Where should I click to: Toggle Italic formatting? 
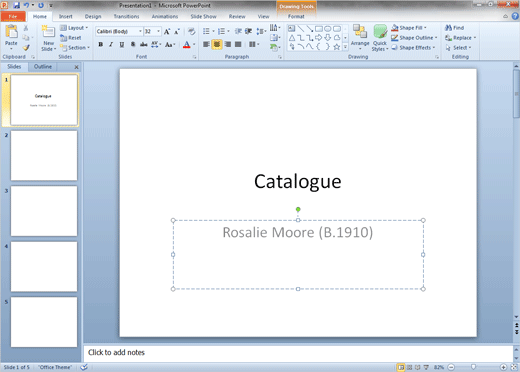[111, 44]
